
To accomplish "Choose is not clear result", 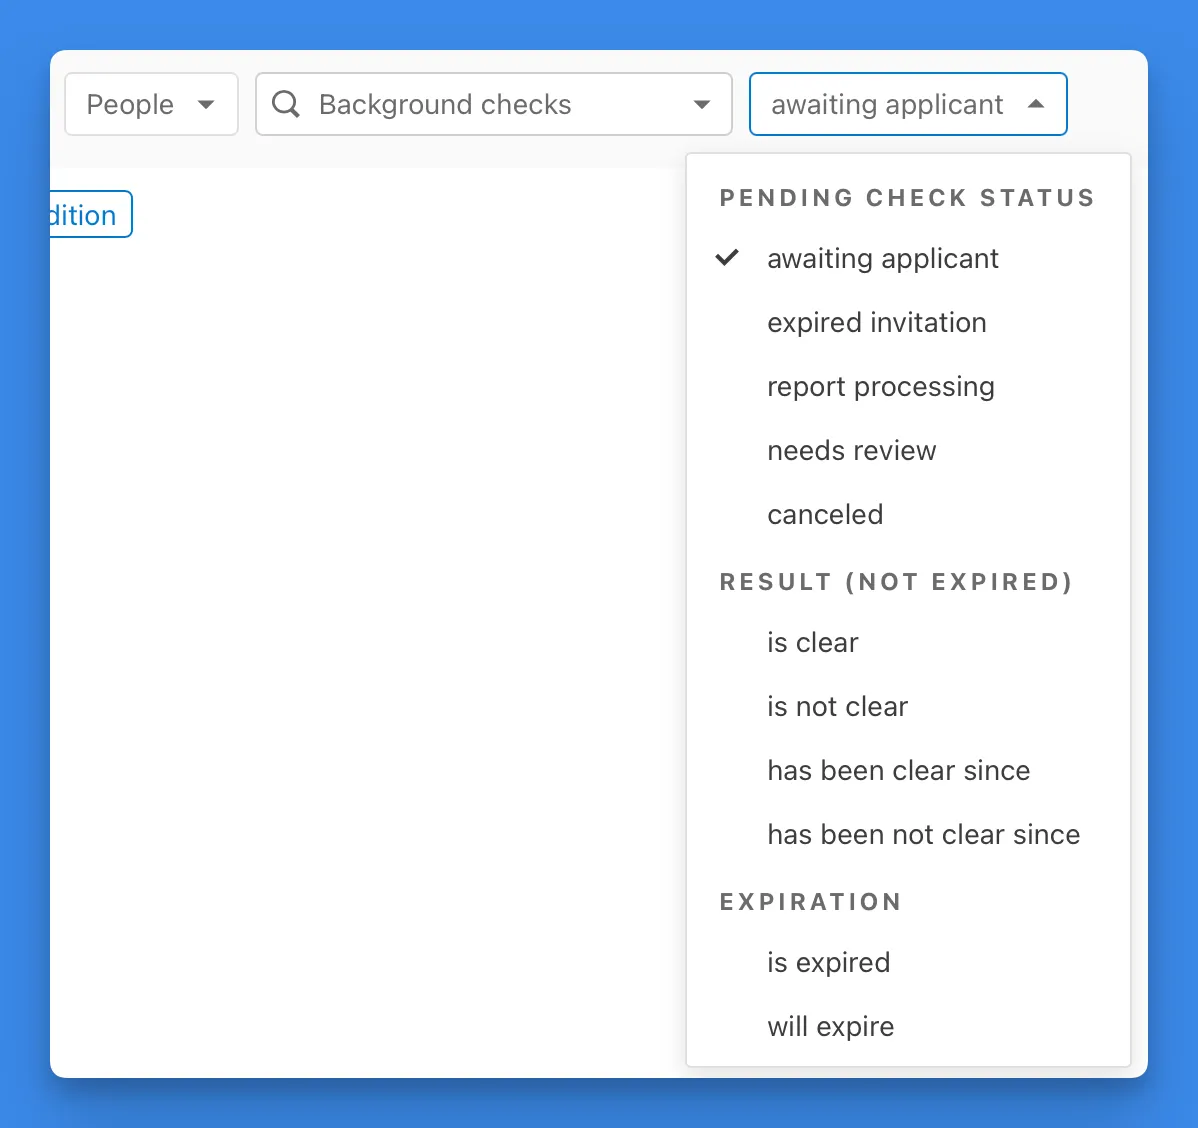I will (837, 707).
